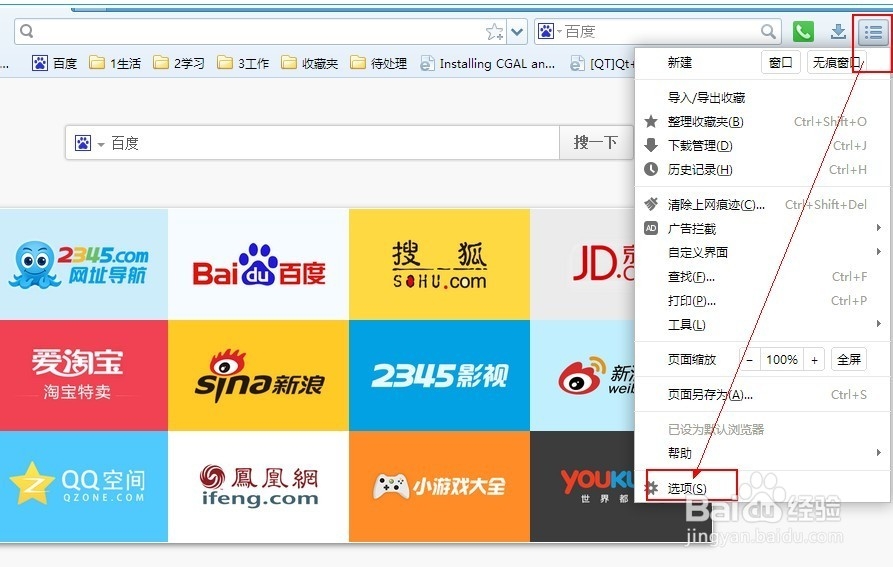Open the YOUKU tile
This screenshot has height=567, width=893.
(583, 486)
